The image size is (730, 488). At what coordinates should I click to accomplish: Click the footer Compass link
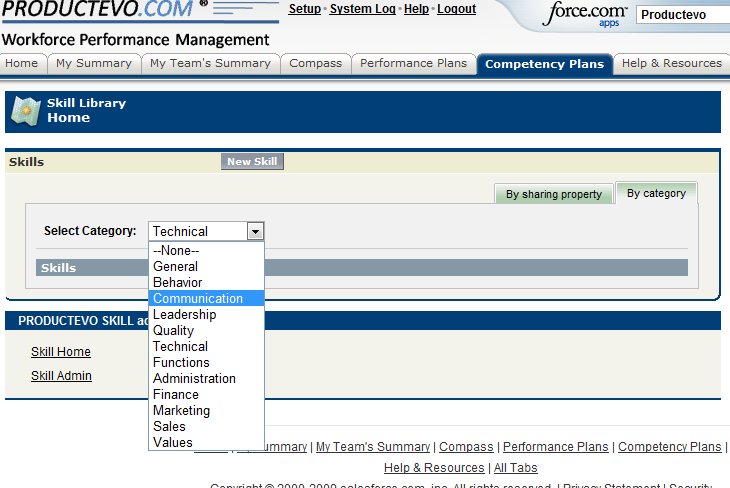coord(466,447)
